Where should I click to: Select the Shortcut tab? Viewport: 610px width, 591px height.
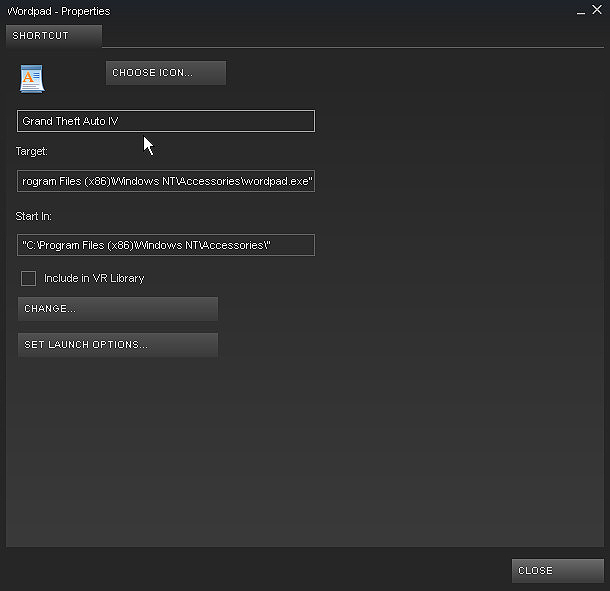54,36
